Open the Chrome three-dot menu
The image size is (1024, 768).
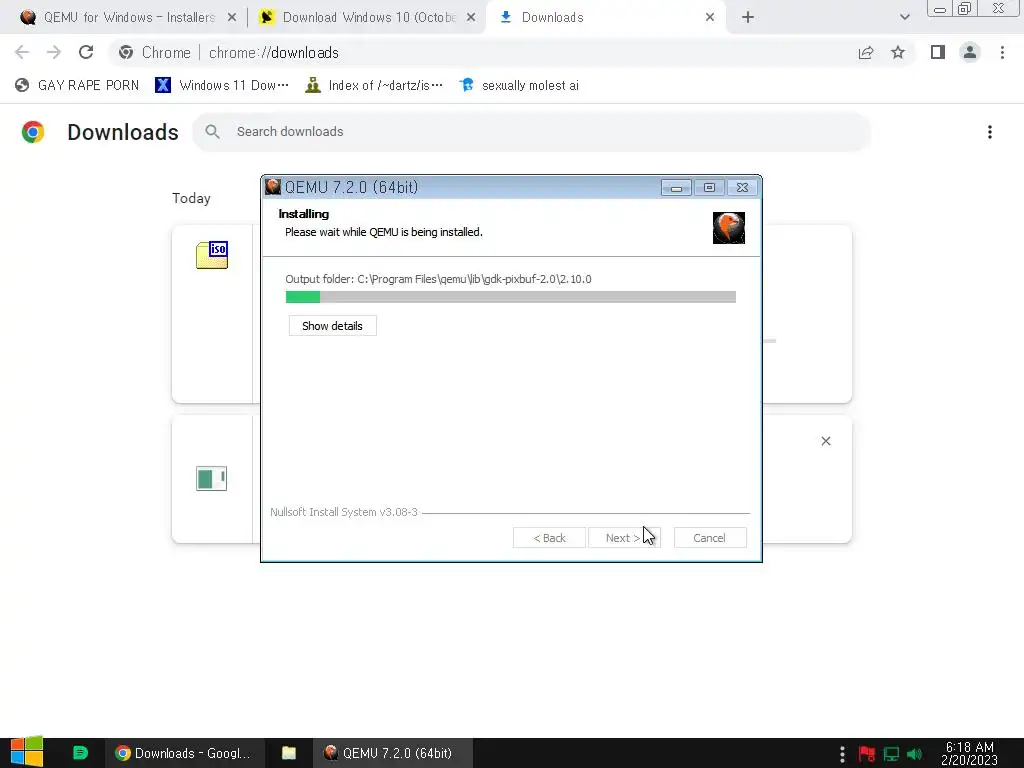click(x=1002, y=52)
